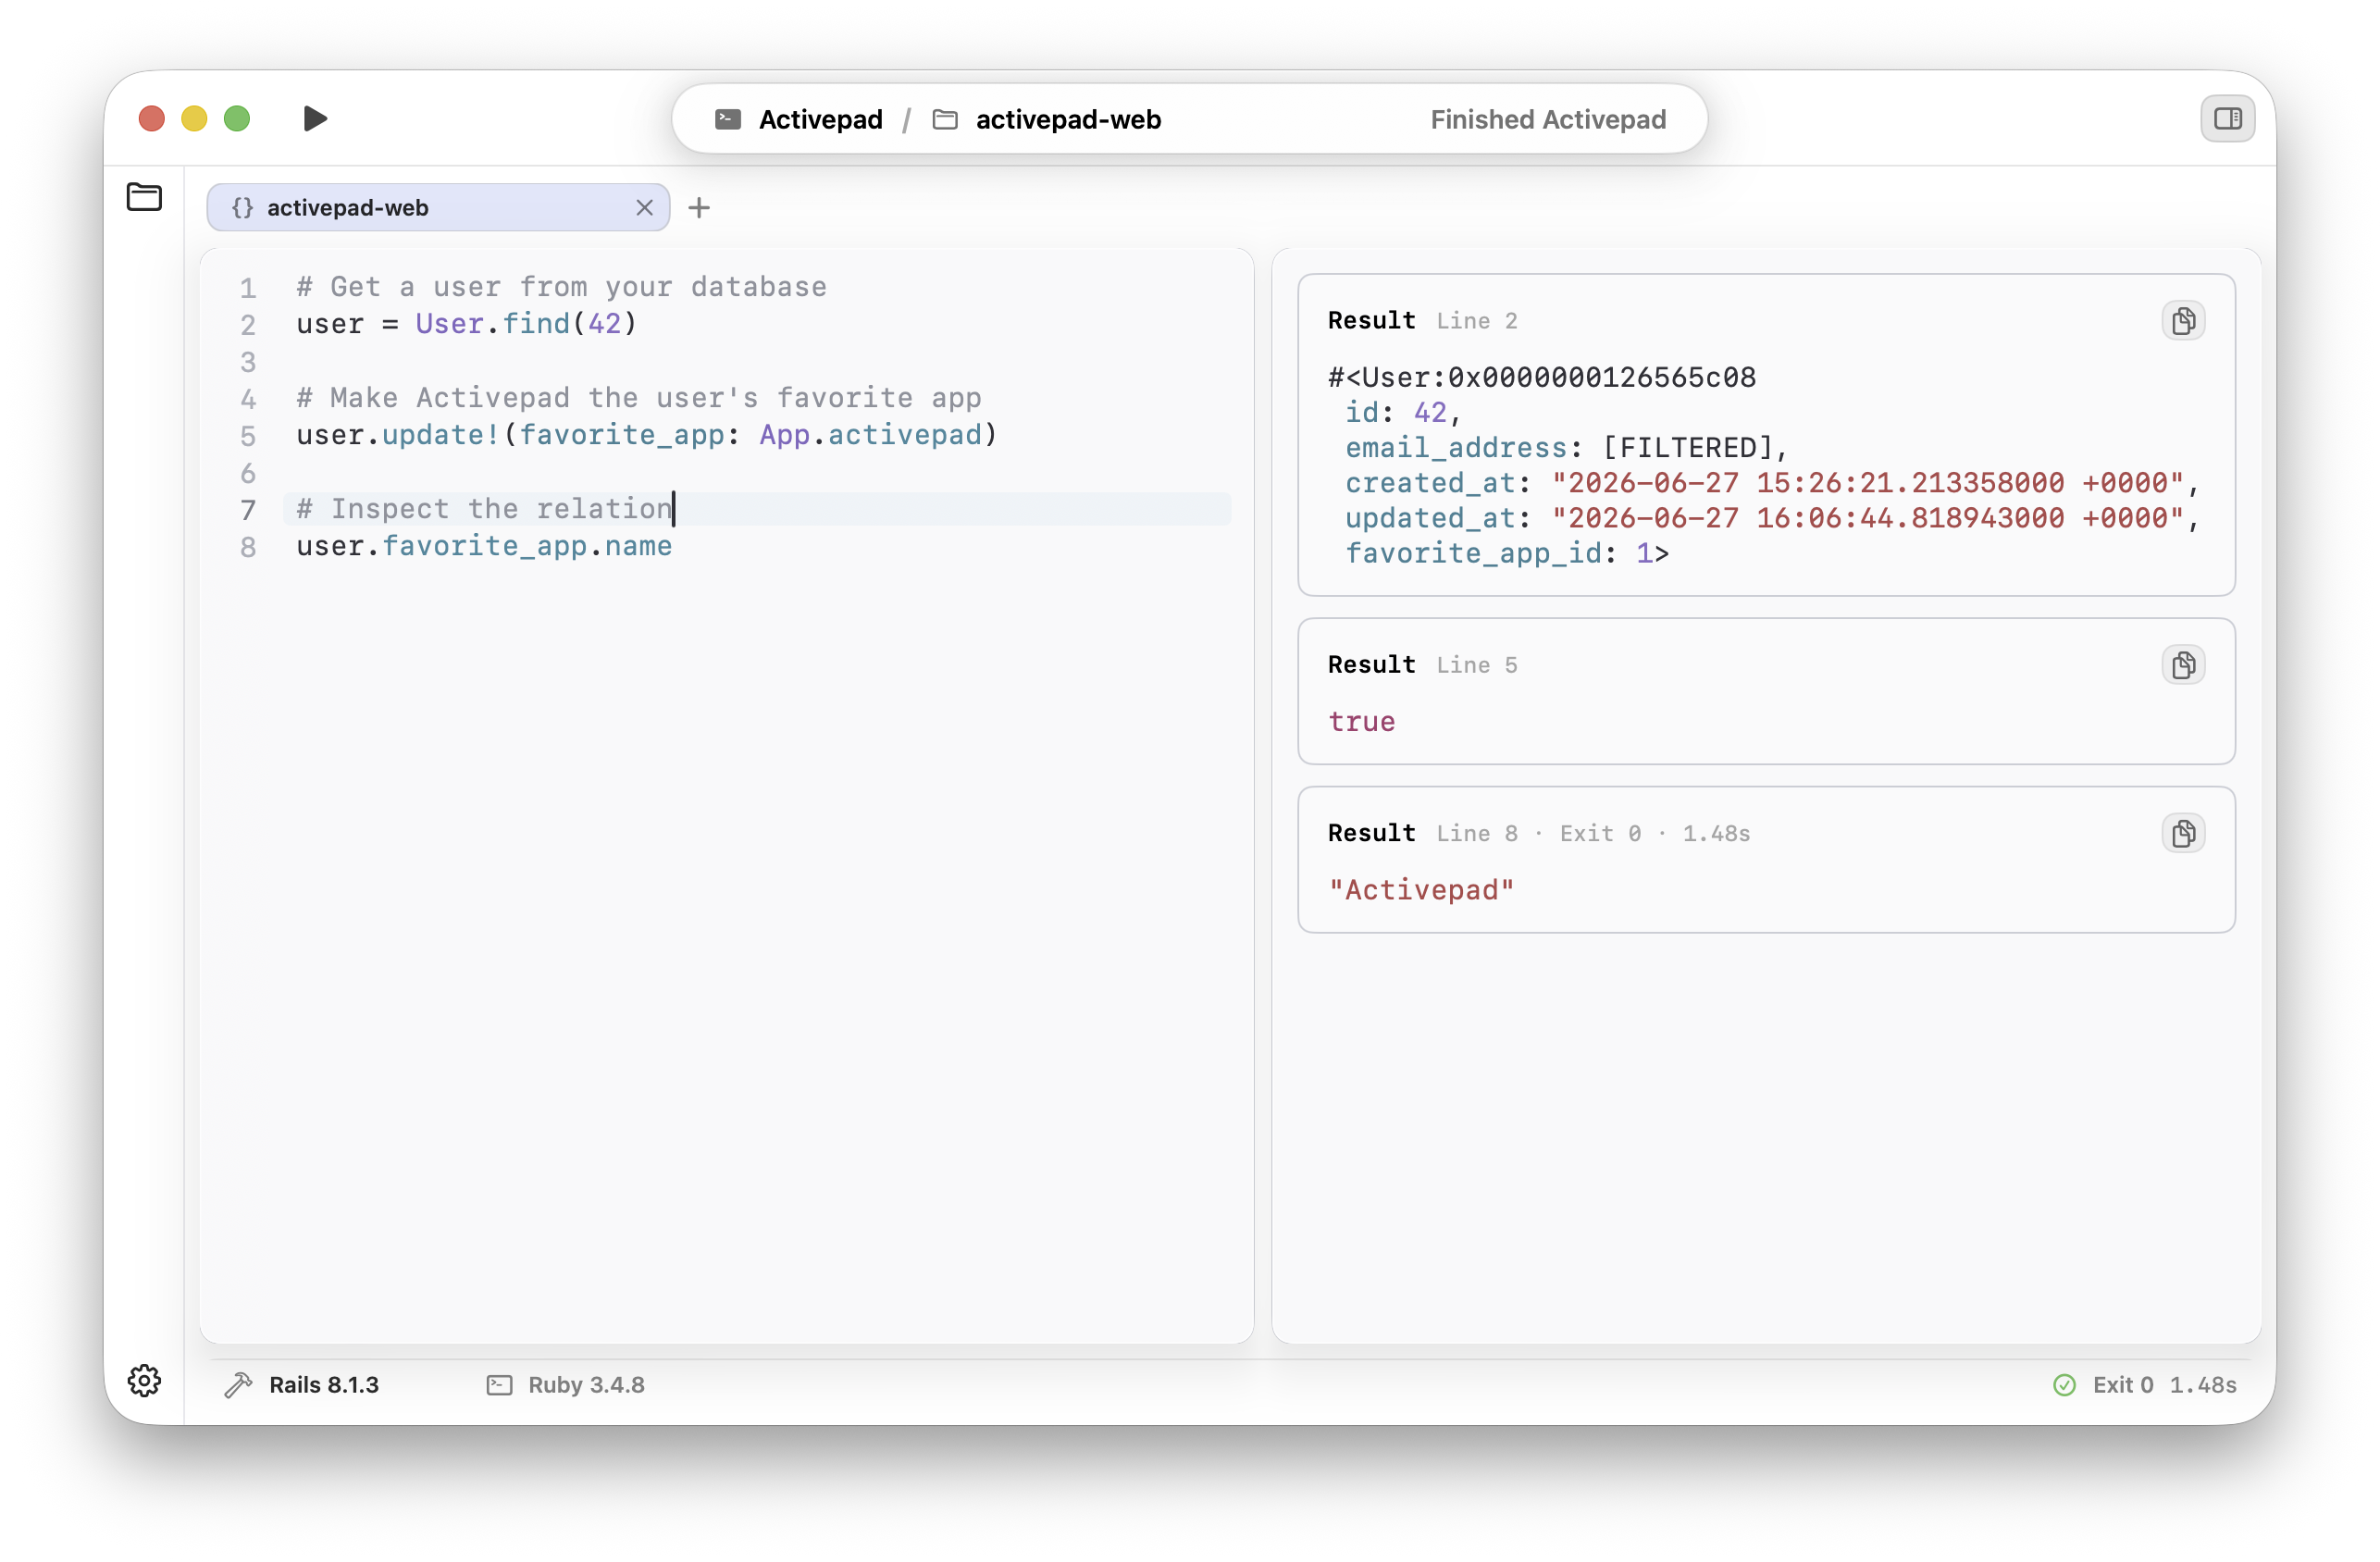The image size is (2380, 1562).
Task: Select the activepad-web project breadcrumb
Action: coord(1068,120)
